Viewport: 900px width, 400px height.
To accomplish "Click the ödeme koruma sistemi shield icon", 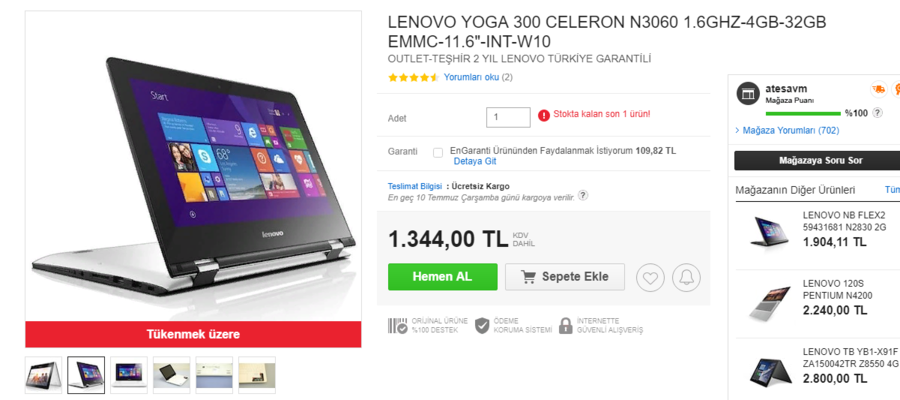I will pyautogui.click(x=482, y=326).
